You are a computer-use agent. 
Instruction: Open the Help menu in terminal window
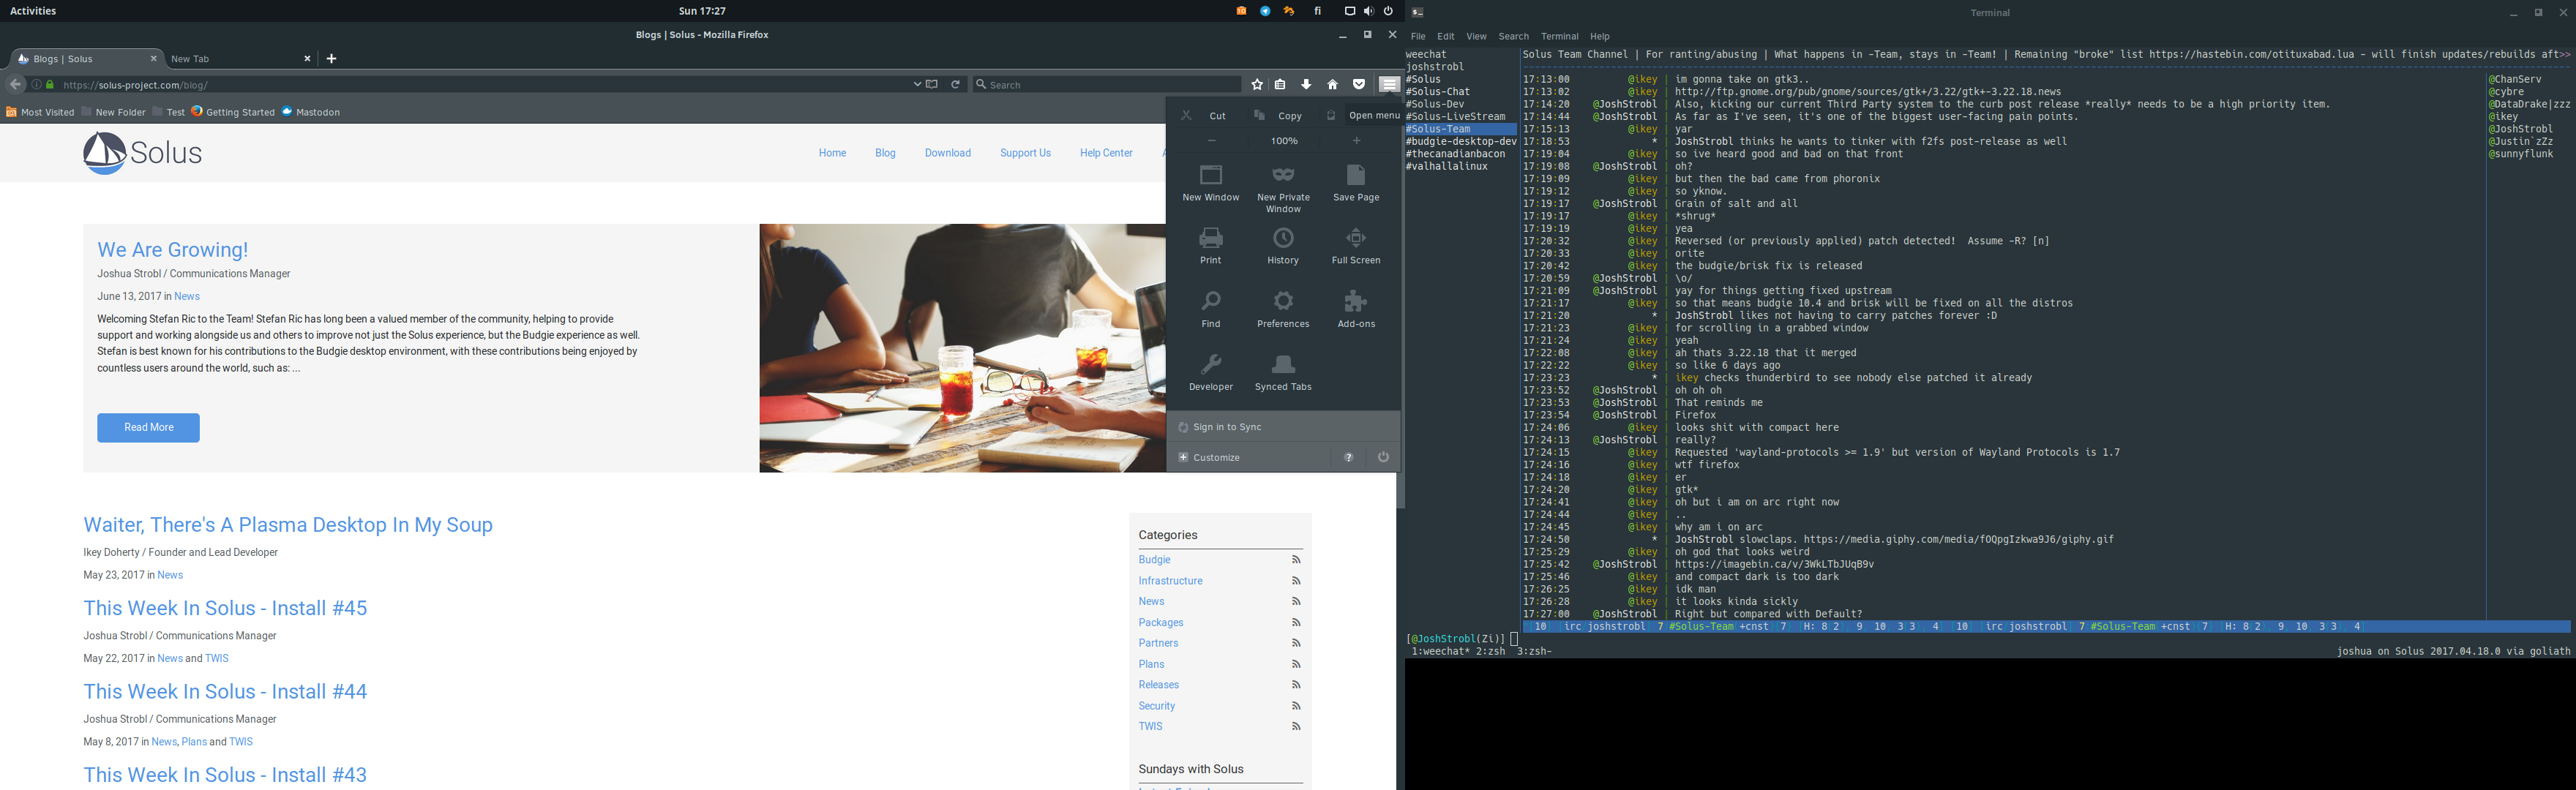click(1600, 36)
